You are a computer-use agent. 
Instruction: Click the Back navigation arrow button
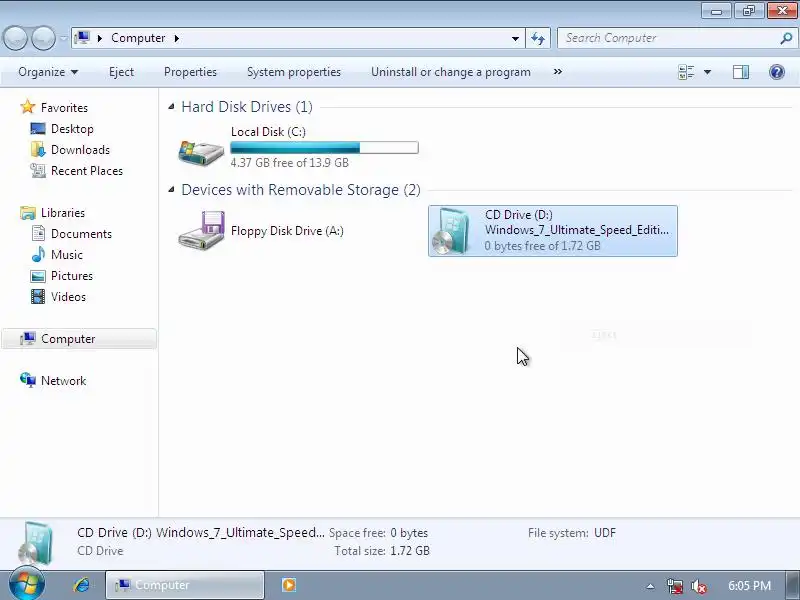[15, 38]
